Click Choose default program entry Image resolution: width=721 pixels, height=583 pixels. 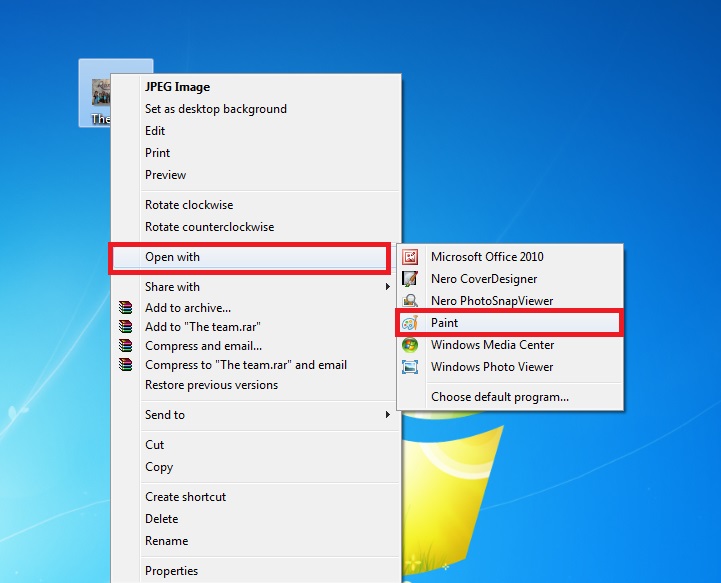pos(499,397)
